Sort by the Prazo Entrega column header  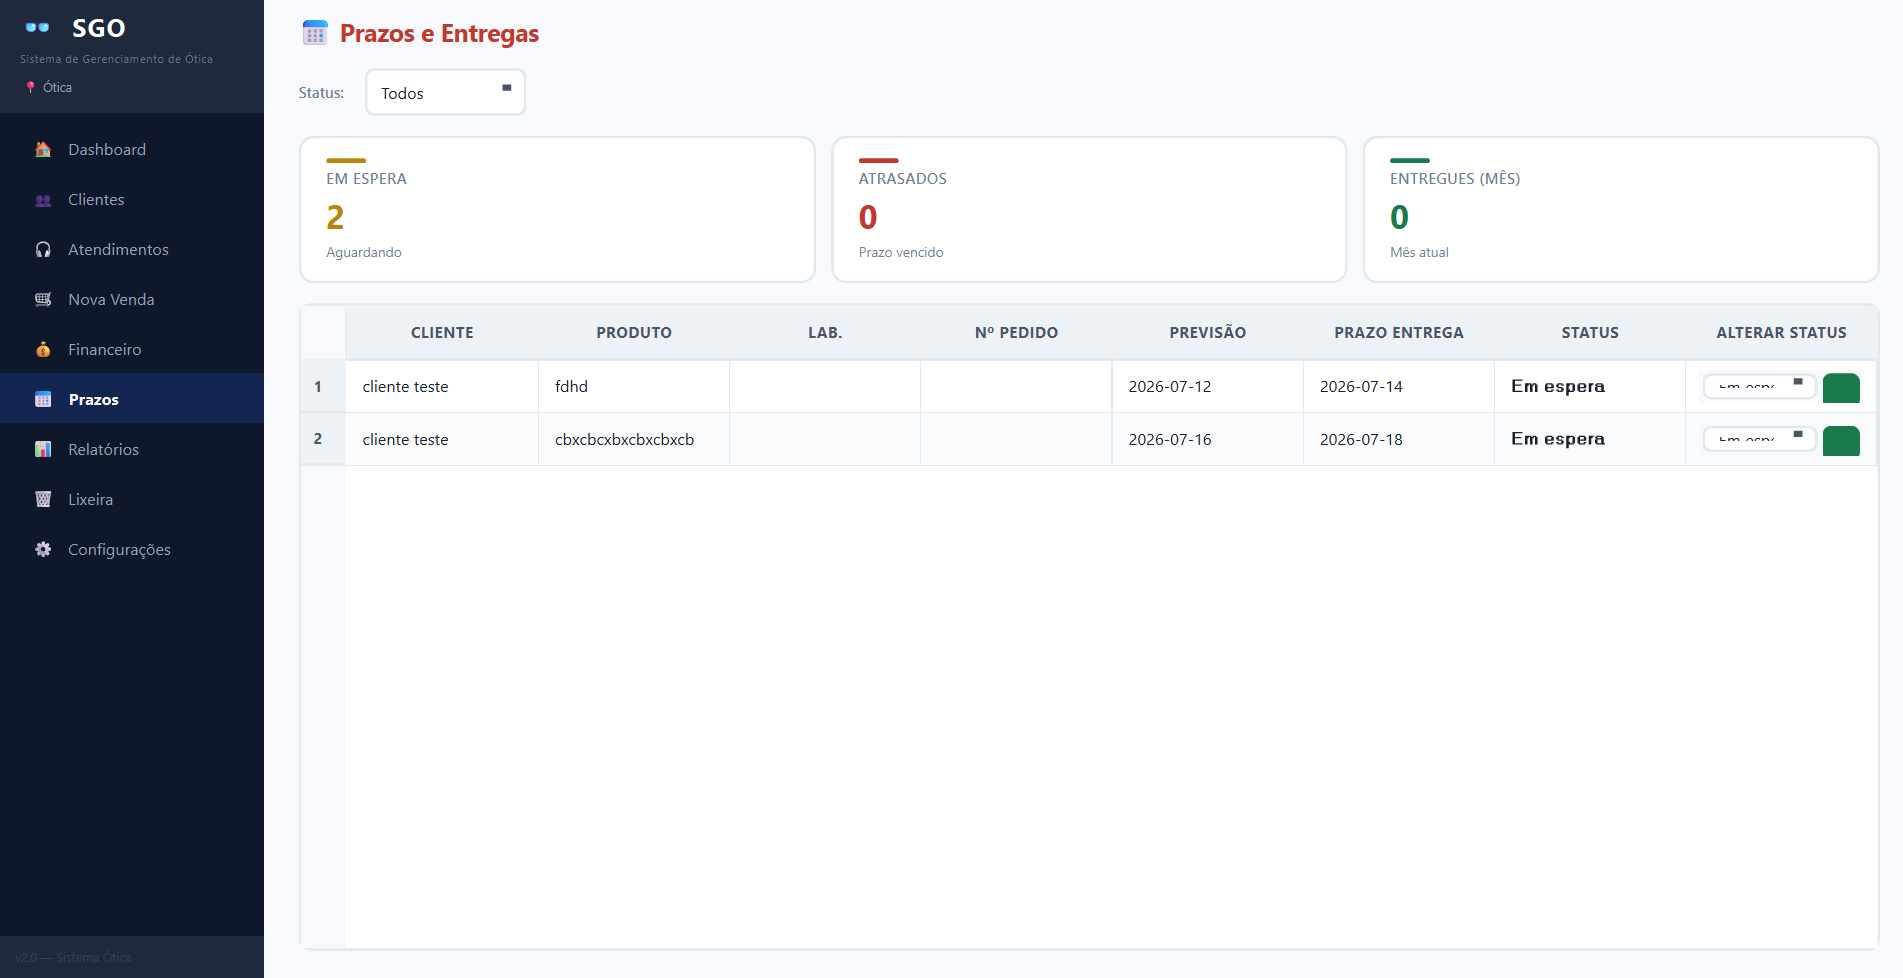(1398, 332)
